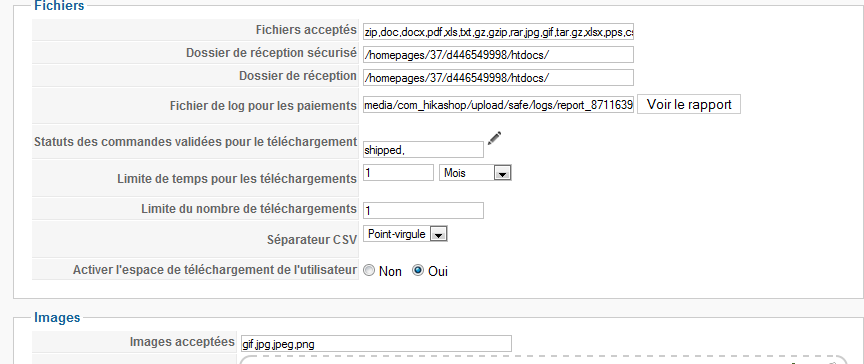Click the 'Activer l'espace de téléchargement' label
The width and height of the screenshot is (864, 364).
[215, 270]
